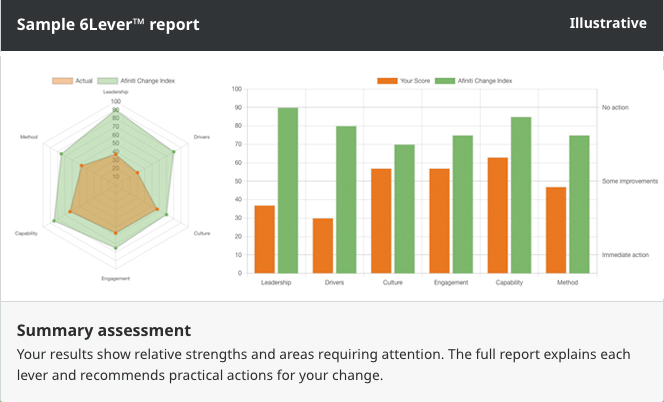The image size is (664, 402).
Task: Click 'Method' label below the bar chart
Action: click(x=567, y=283)
